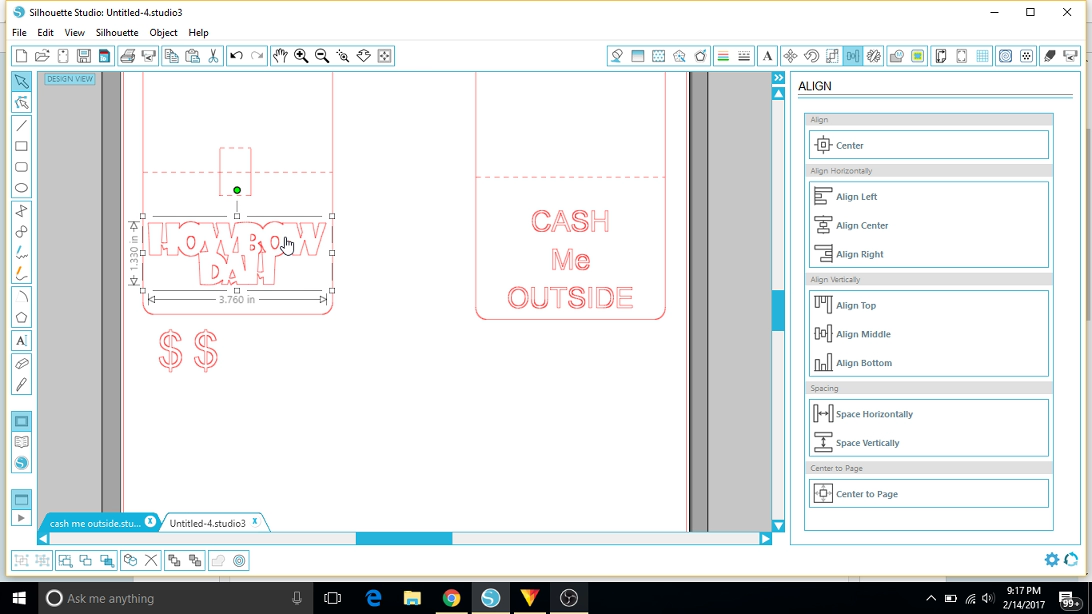
Task: Pick the Draw a Regular Polygon tool
Action: click(22, 317)
